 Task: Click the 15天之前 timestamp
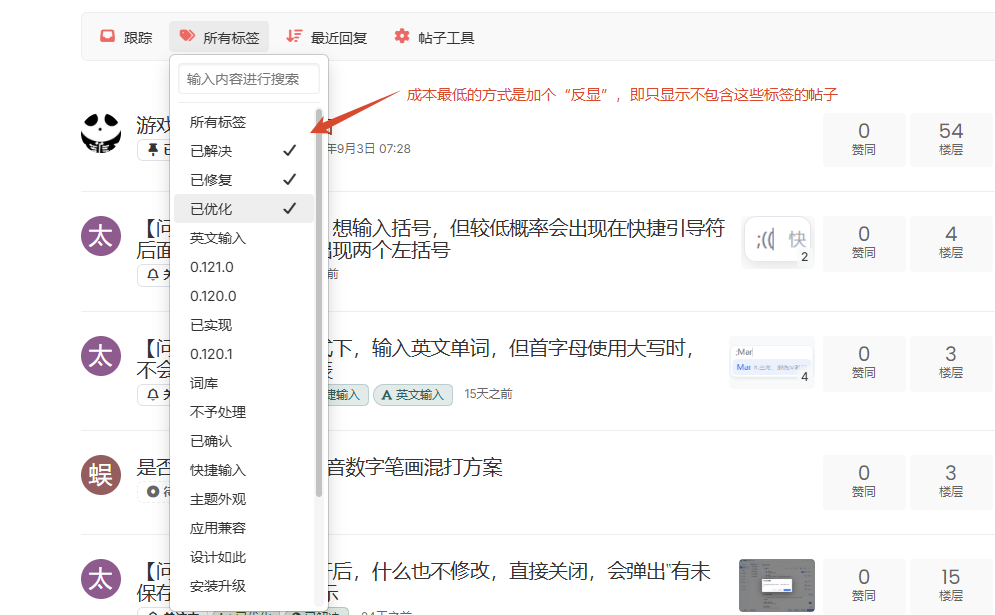point(488,394)
